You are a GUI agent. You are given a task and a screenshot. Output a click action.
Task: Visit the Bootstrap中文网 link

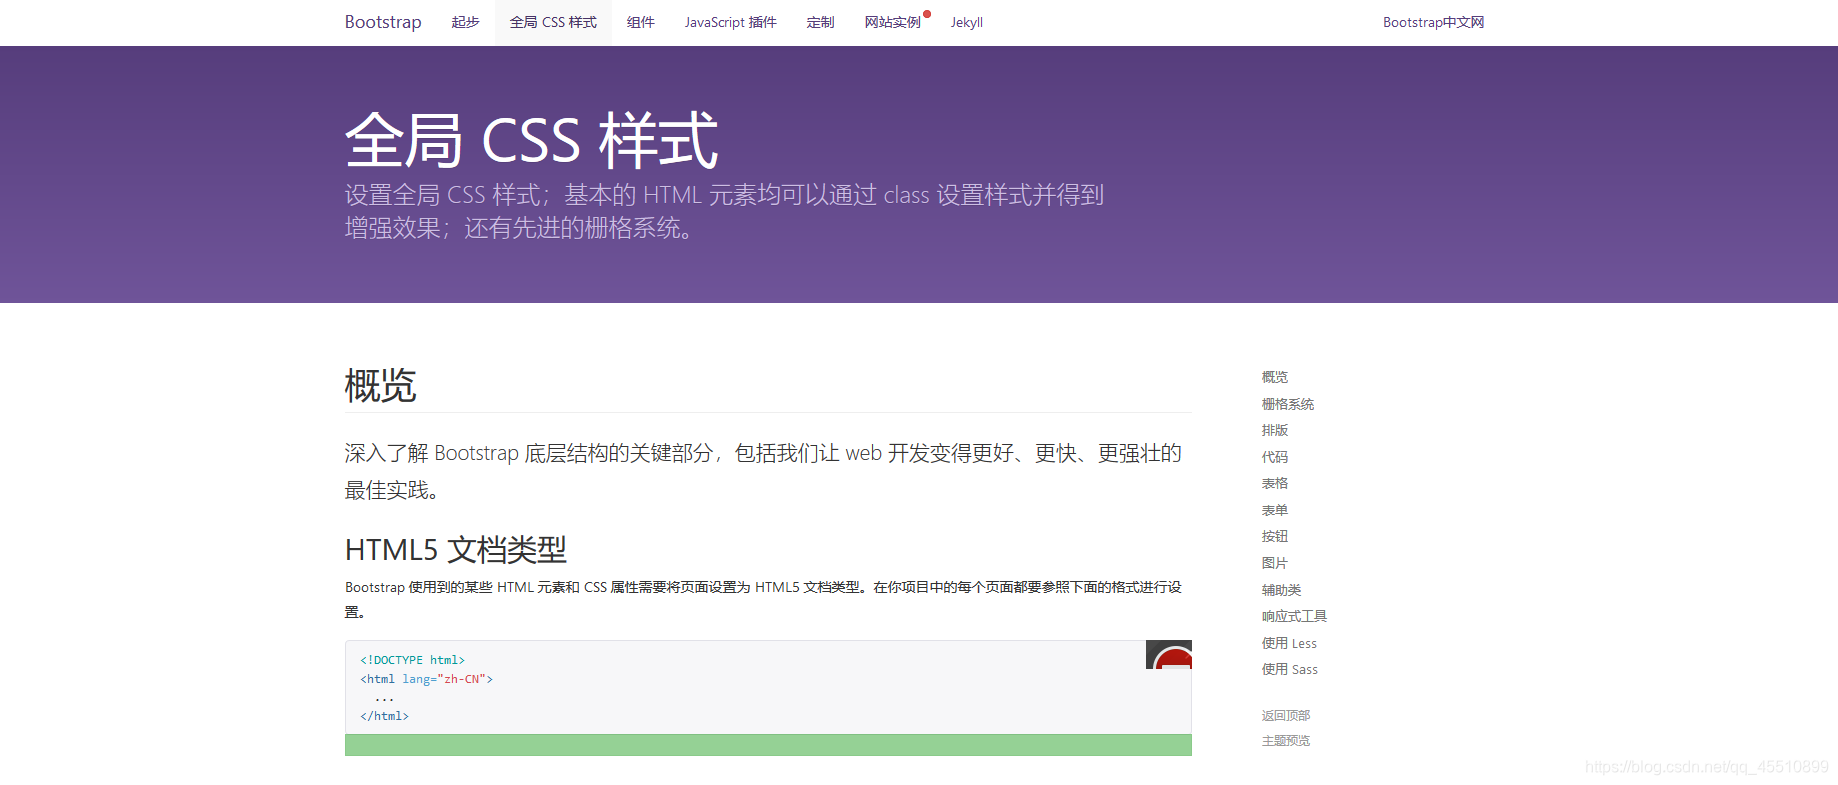(x=1433, y=22)
